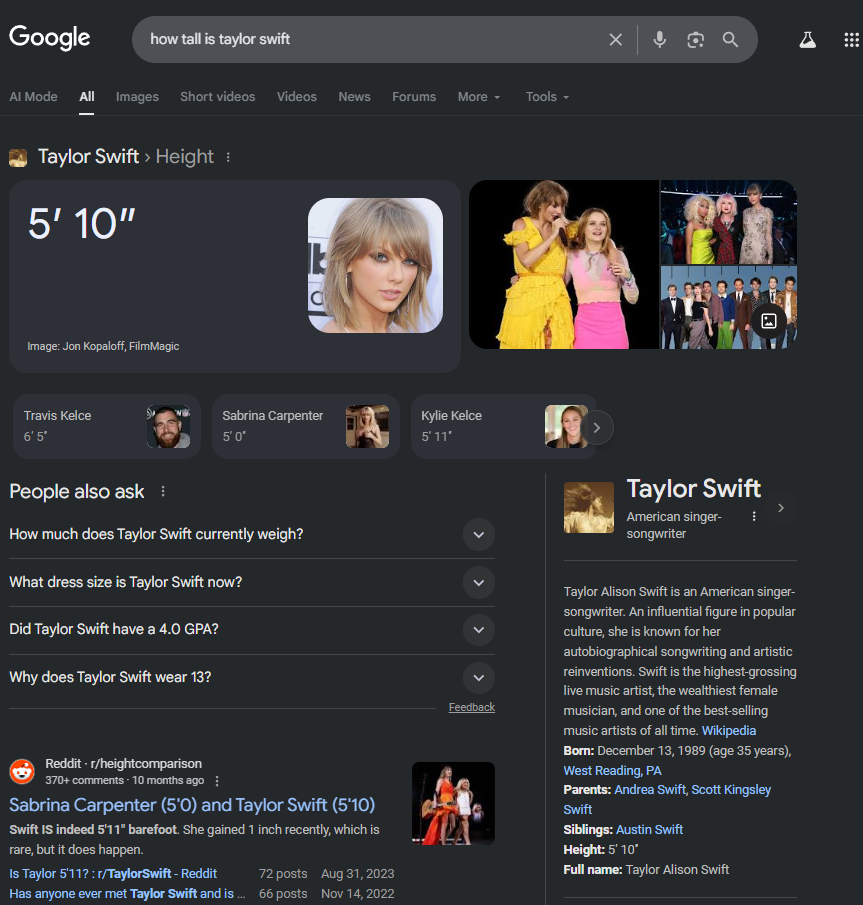
Task: Click the Feedback link
Action: [x=472, y=708]
